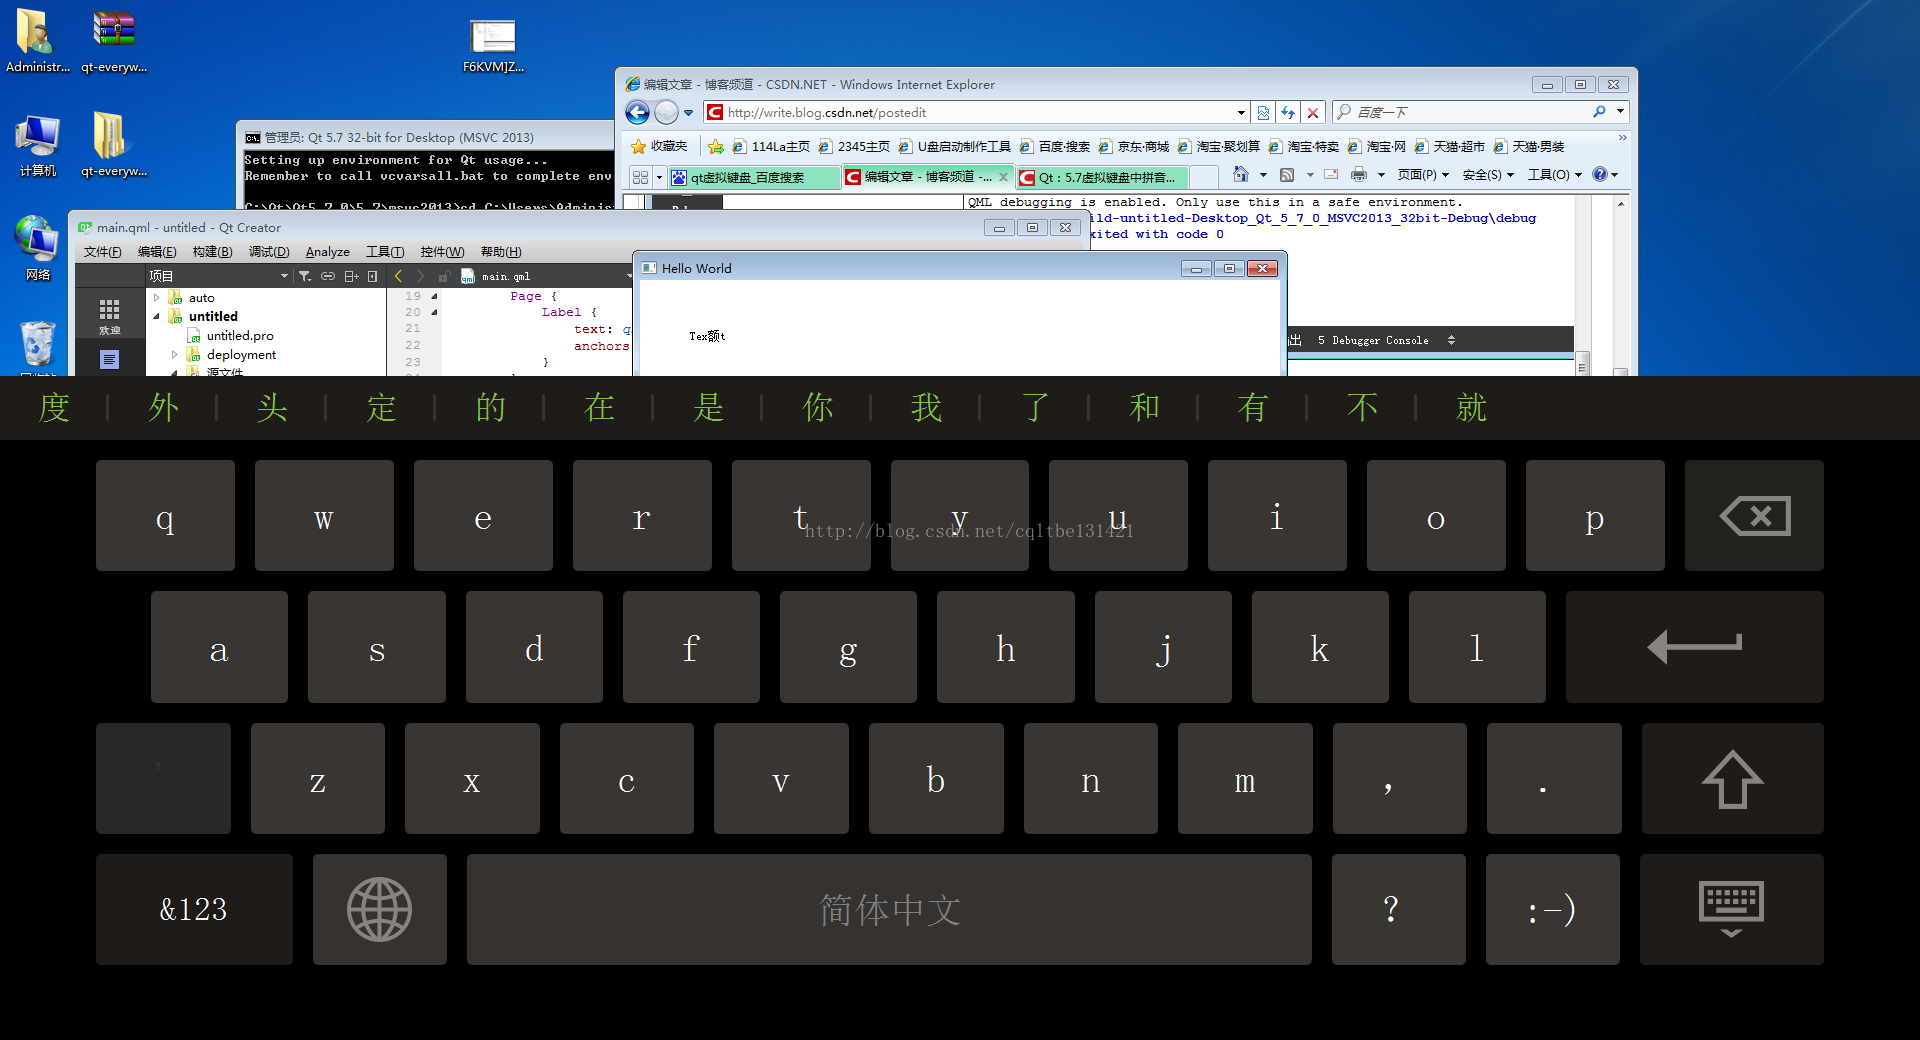Expand the deployment tree node

(x=174, y=355)
